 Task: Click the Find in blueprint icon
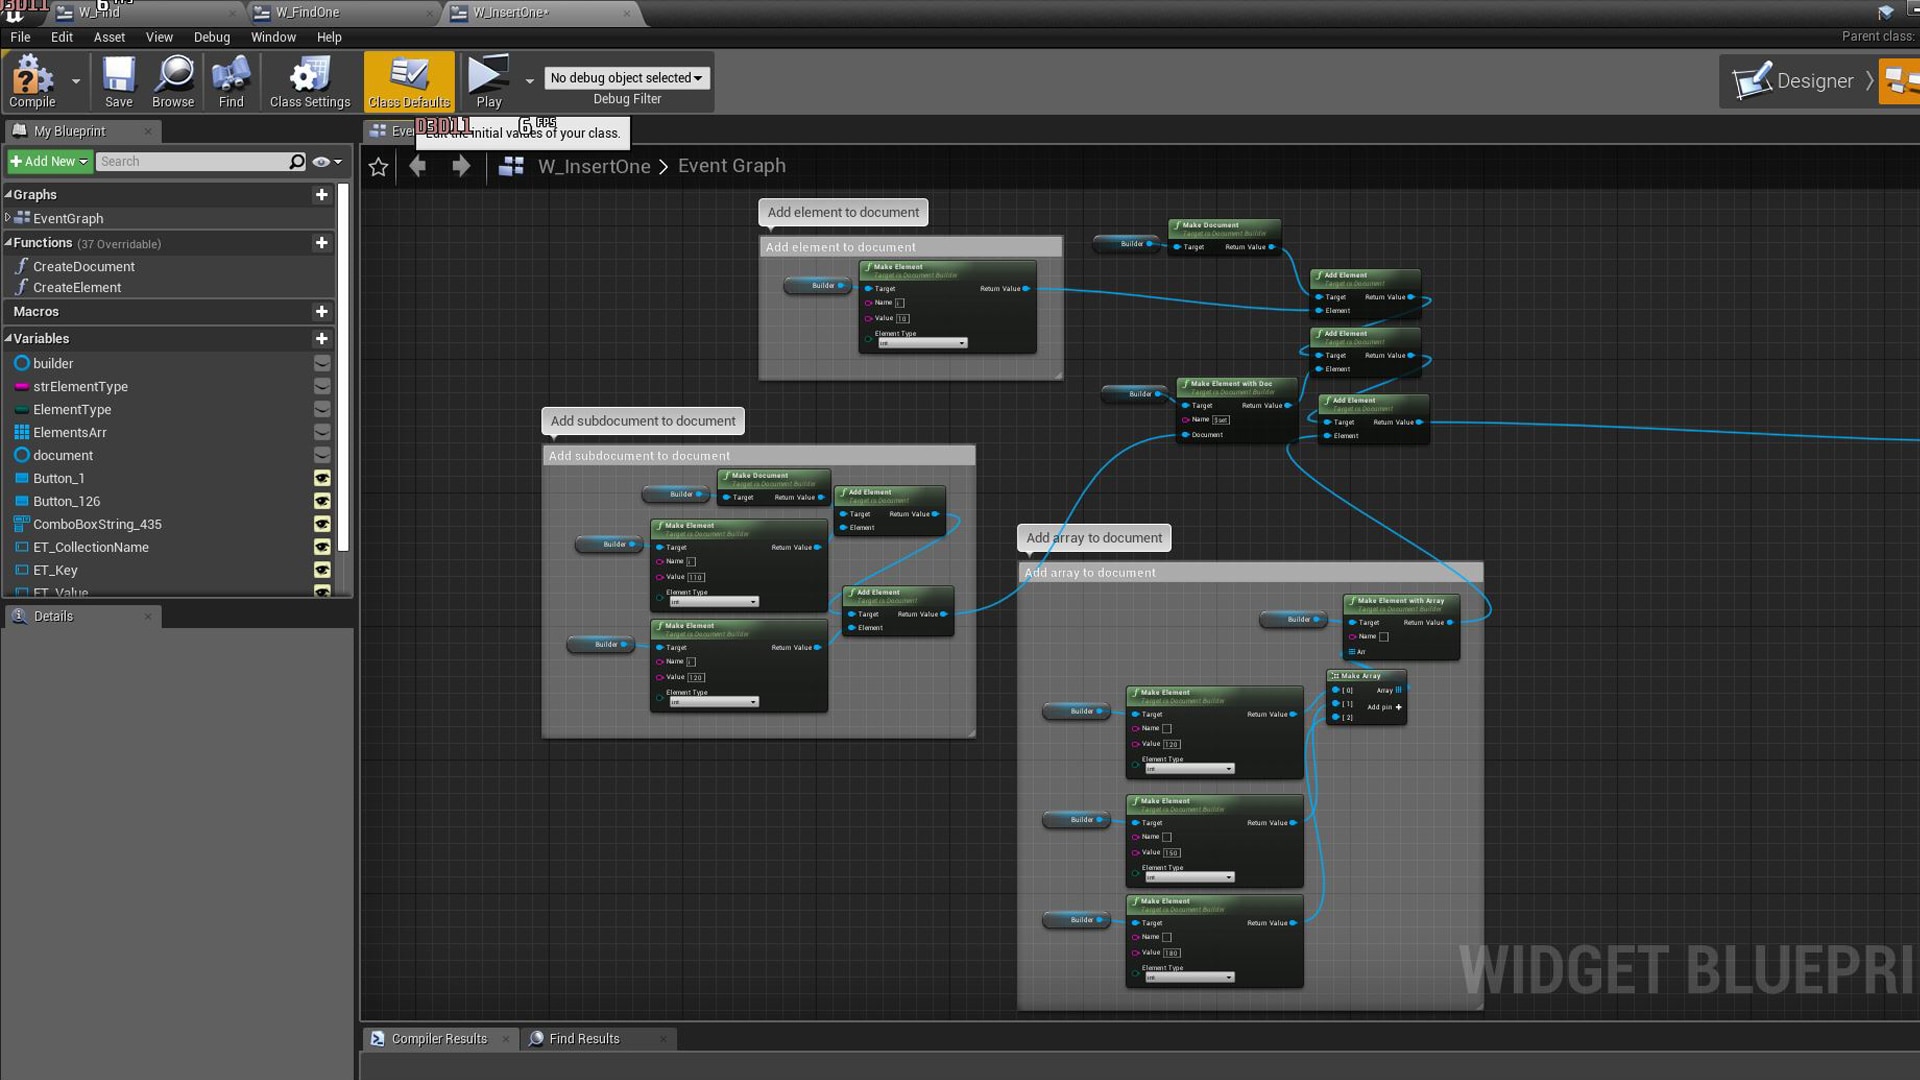pyautogui.click(x=229, y=80)
